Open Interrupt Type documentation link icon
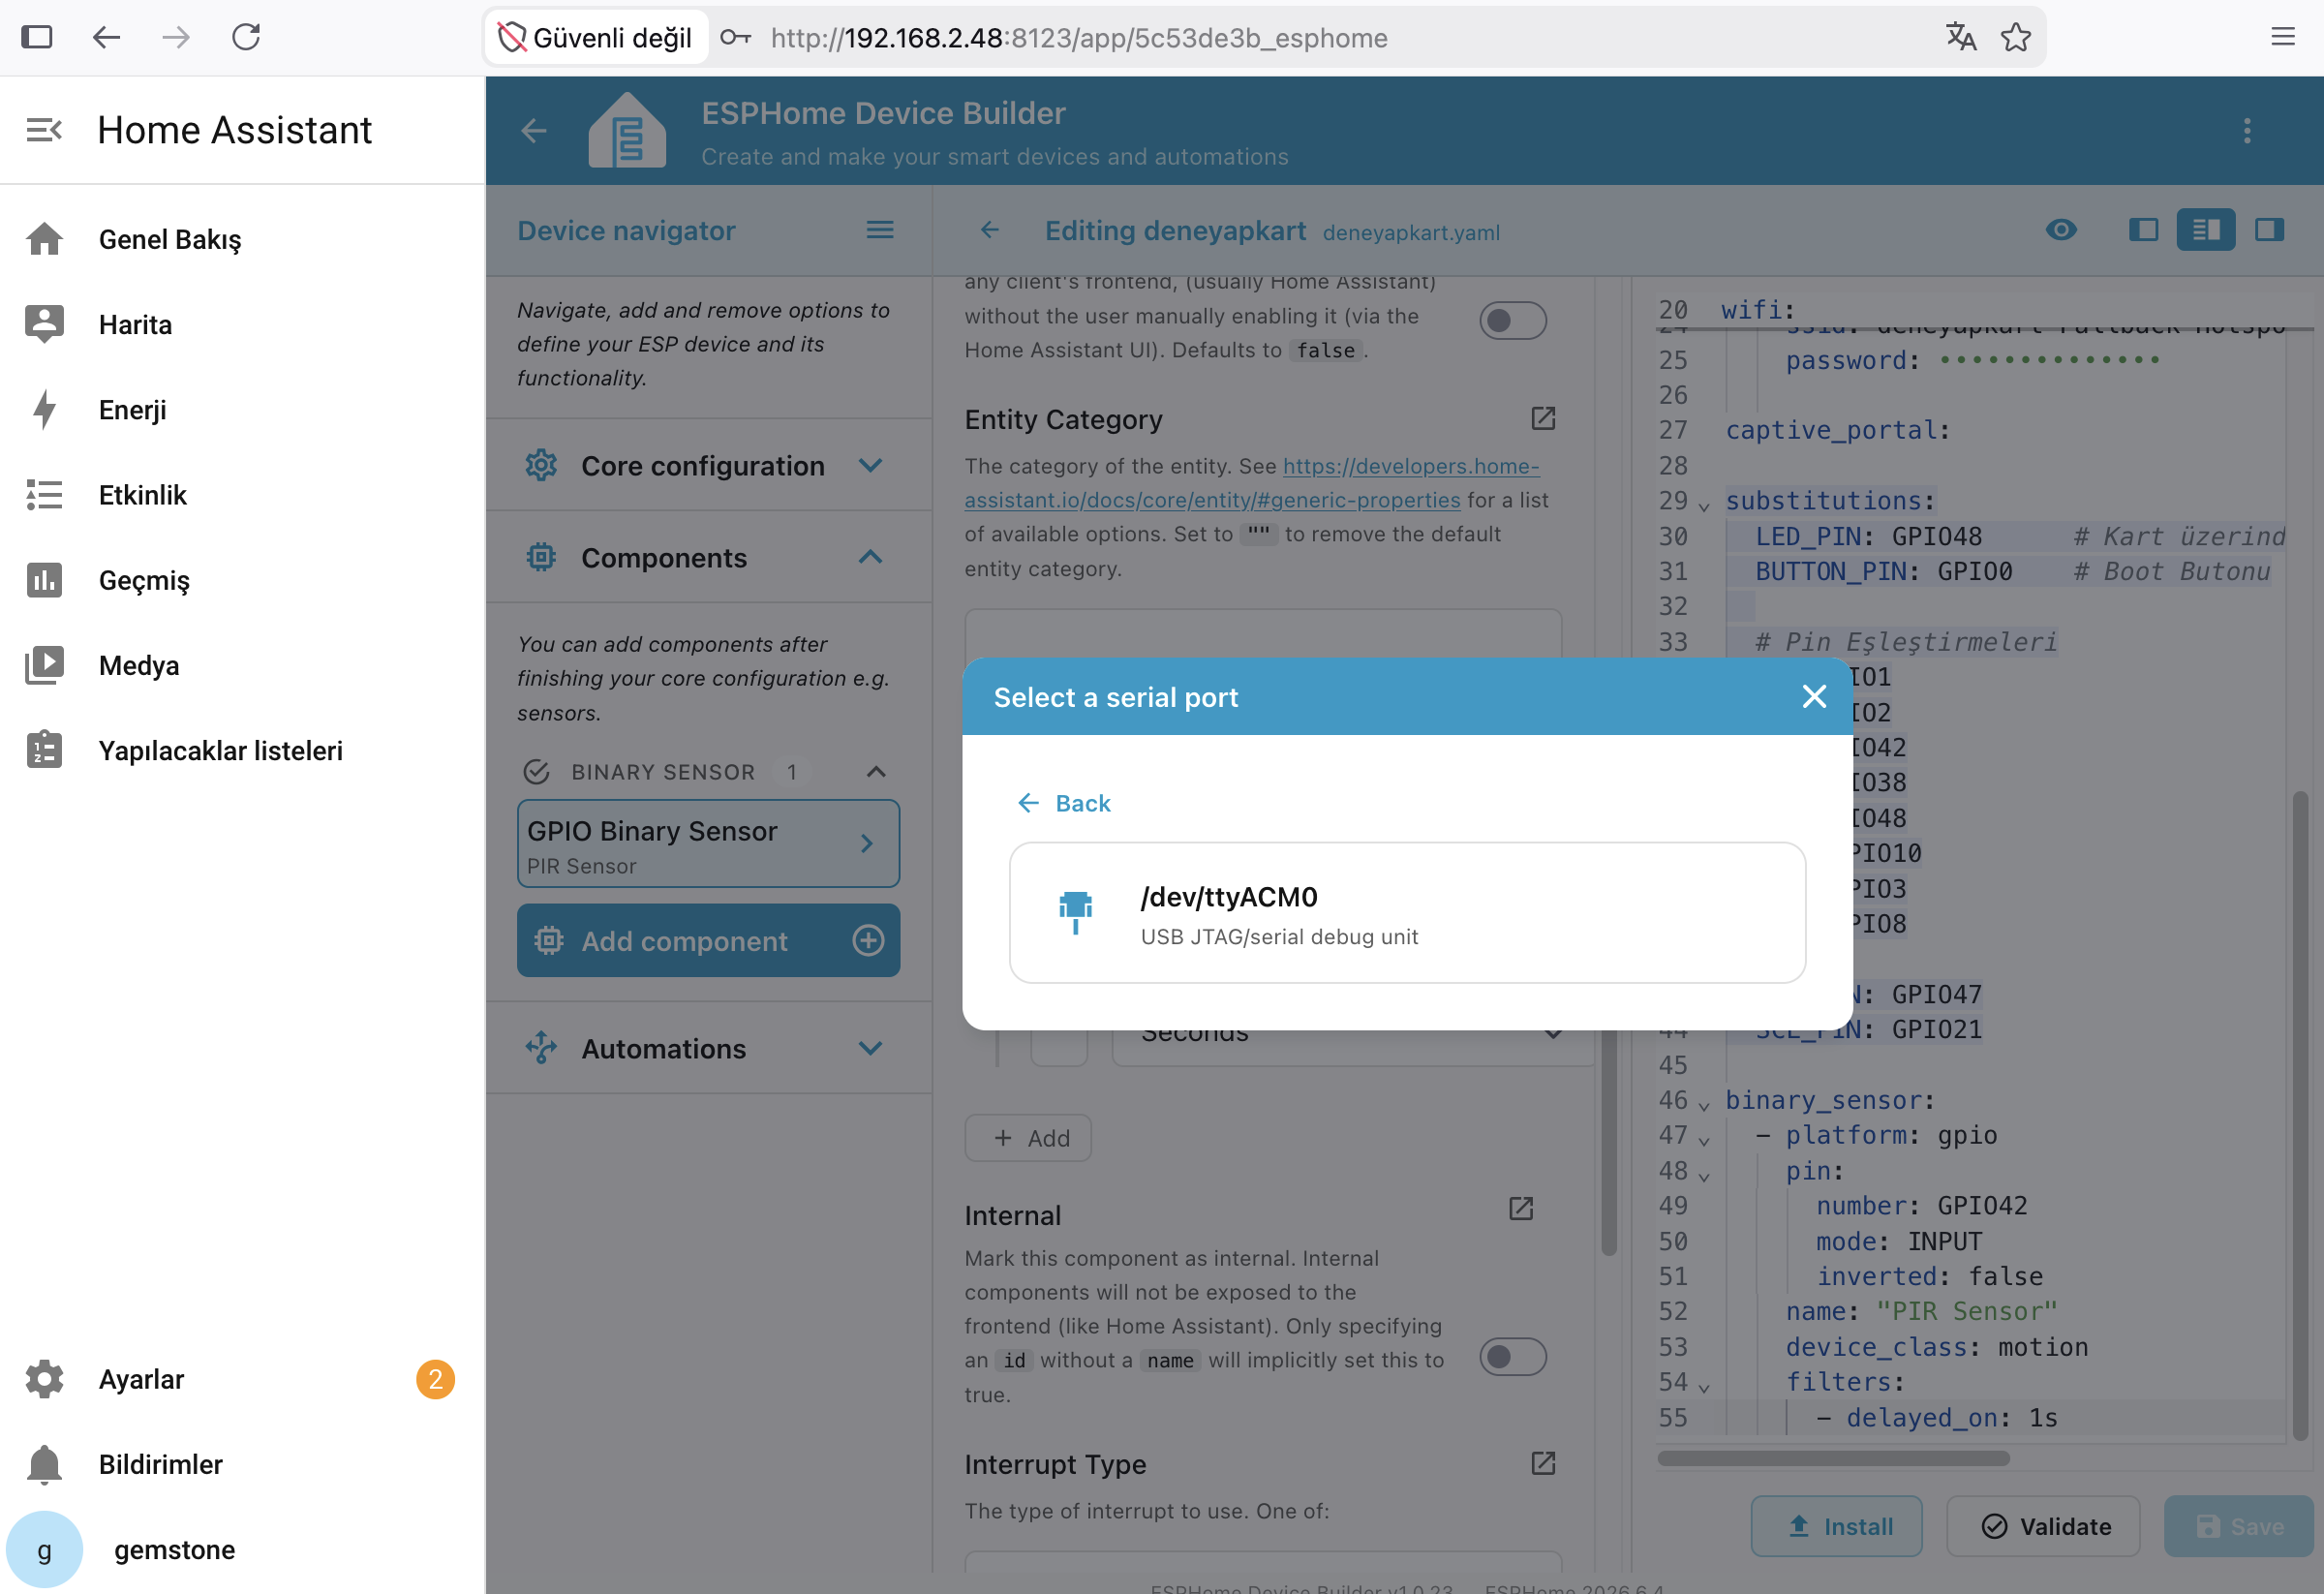 coord(1543,1463)
